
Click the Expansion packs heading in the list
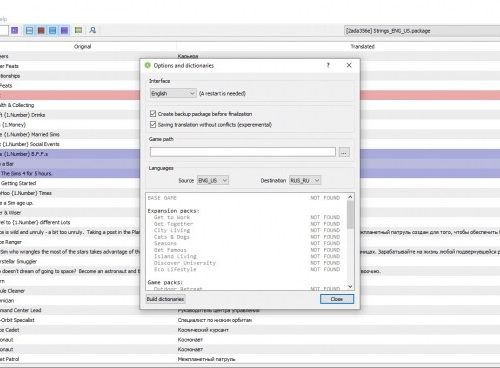coord(173,211)
